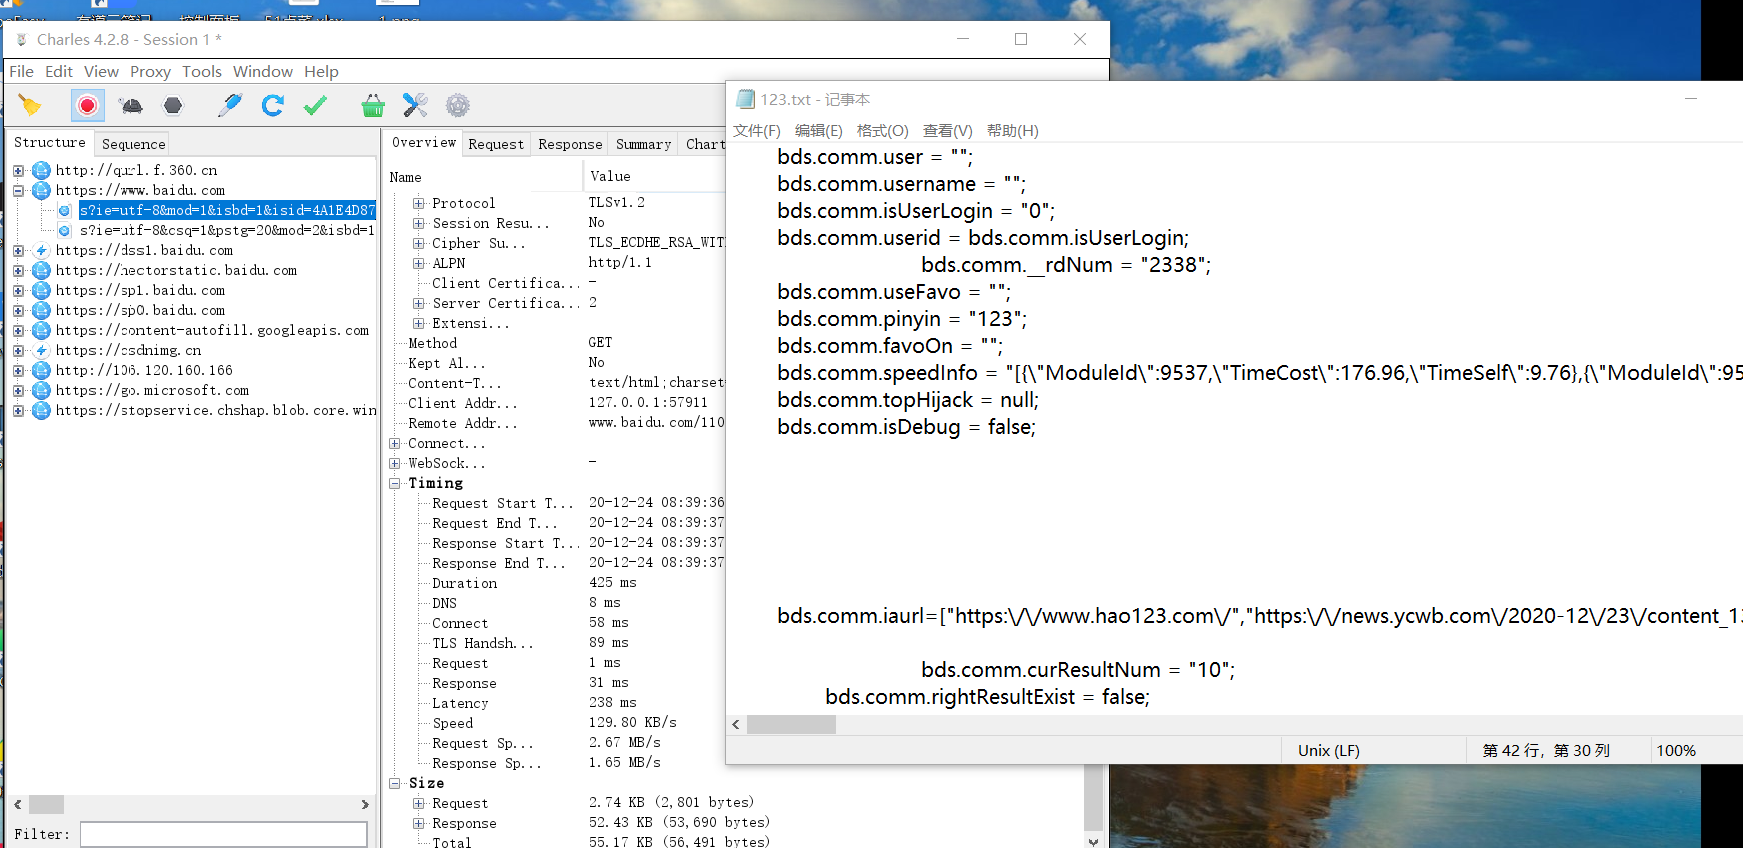Viewport: 1743px width, 848px height.
Task: Switch to the Sequence tab
Action: [x=133, y=144]
